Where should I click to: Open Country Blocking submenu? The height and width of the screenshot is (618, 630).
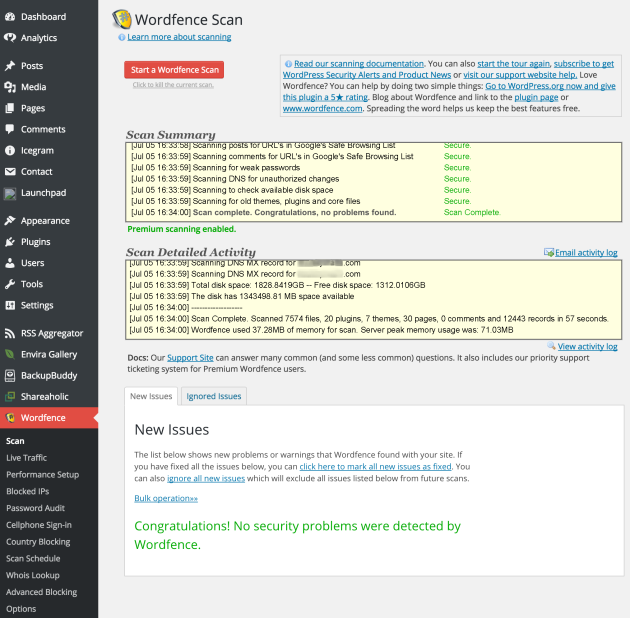(38, 542)
